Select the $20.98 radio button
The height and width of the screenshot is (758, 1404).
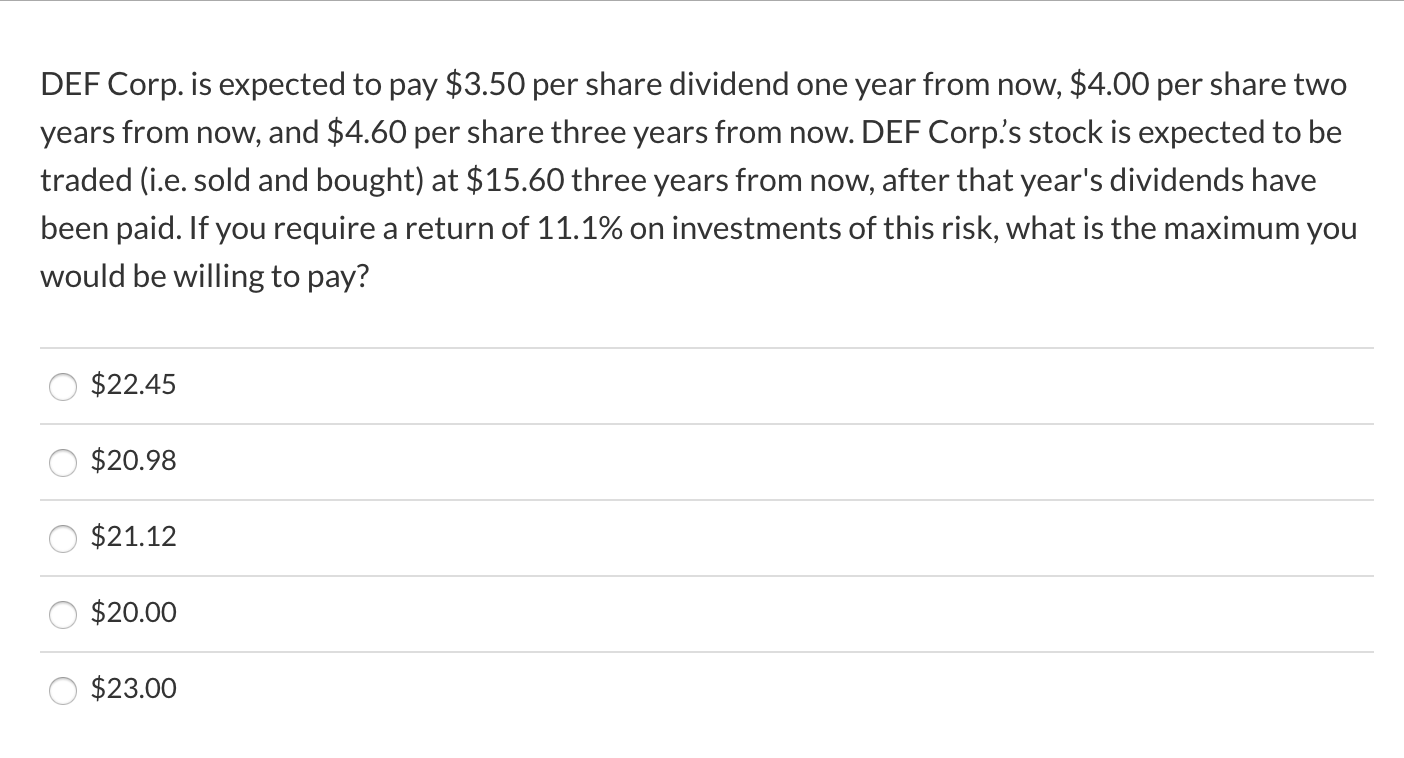[x=62, y=462]
